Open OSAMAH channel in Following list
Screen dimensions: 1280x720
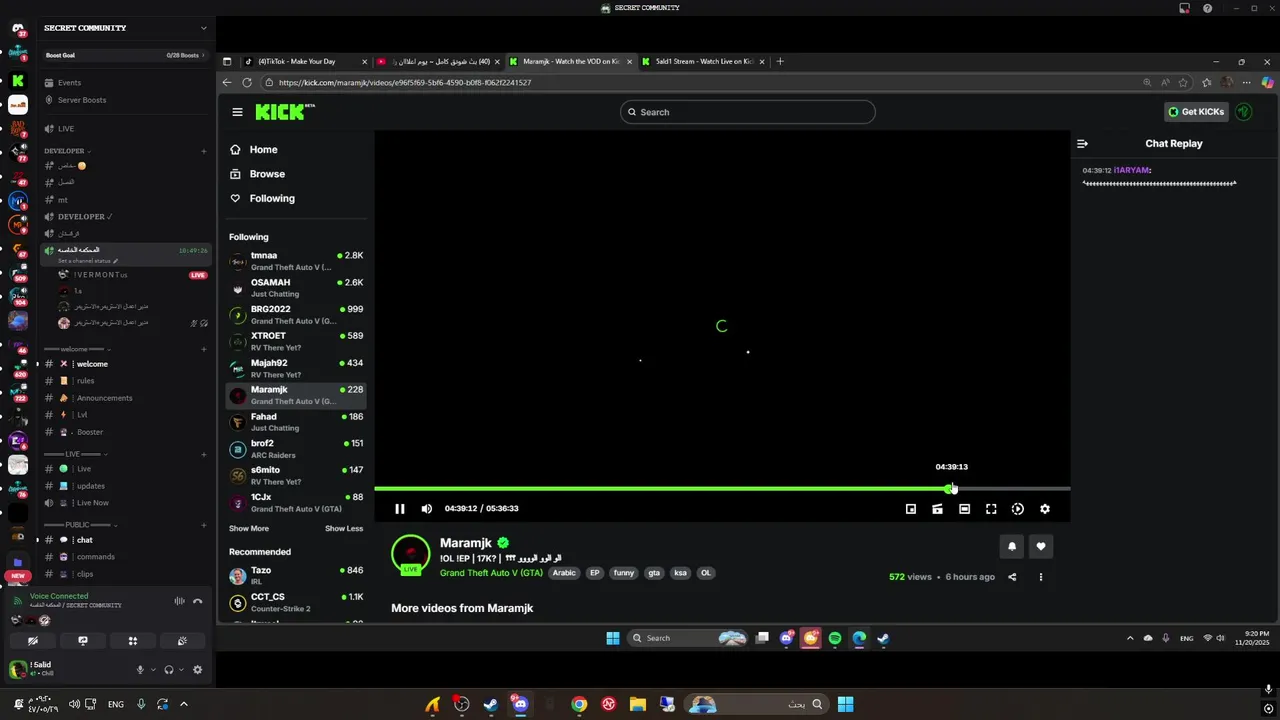tap(296, 288)
